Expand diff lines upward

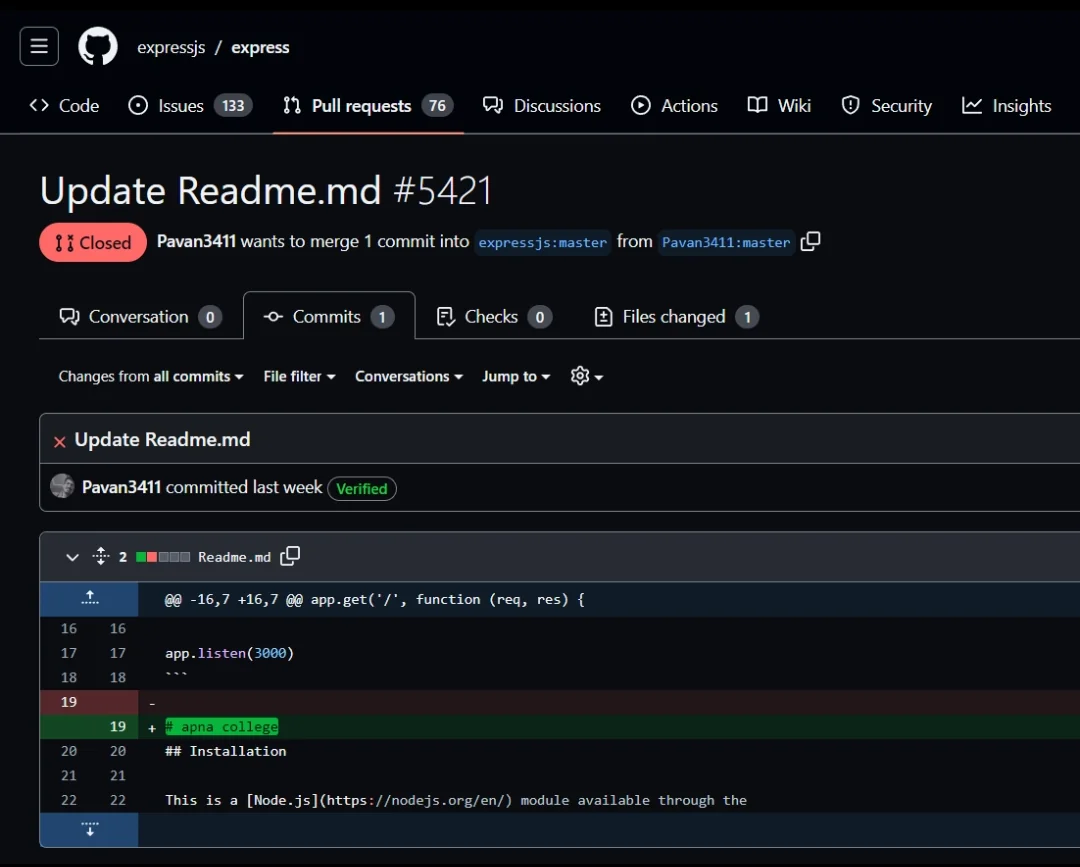(89, 598)
